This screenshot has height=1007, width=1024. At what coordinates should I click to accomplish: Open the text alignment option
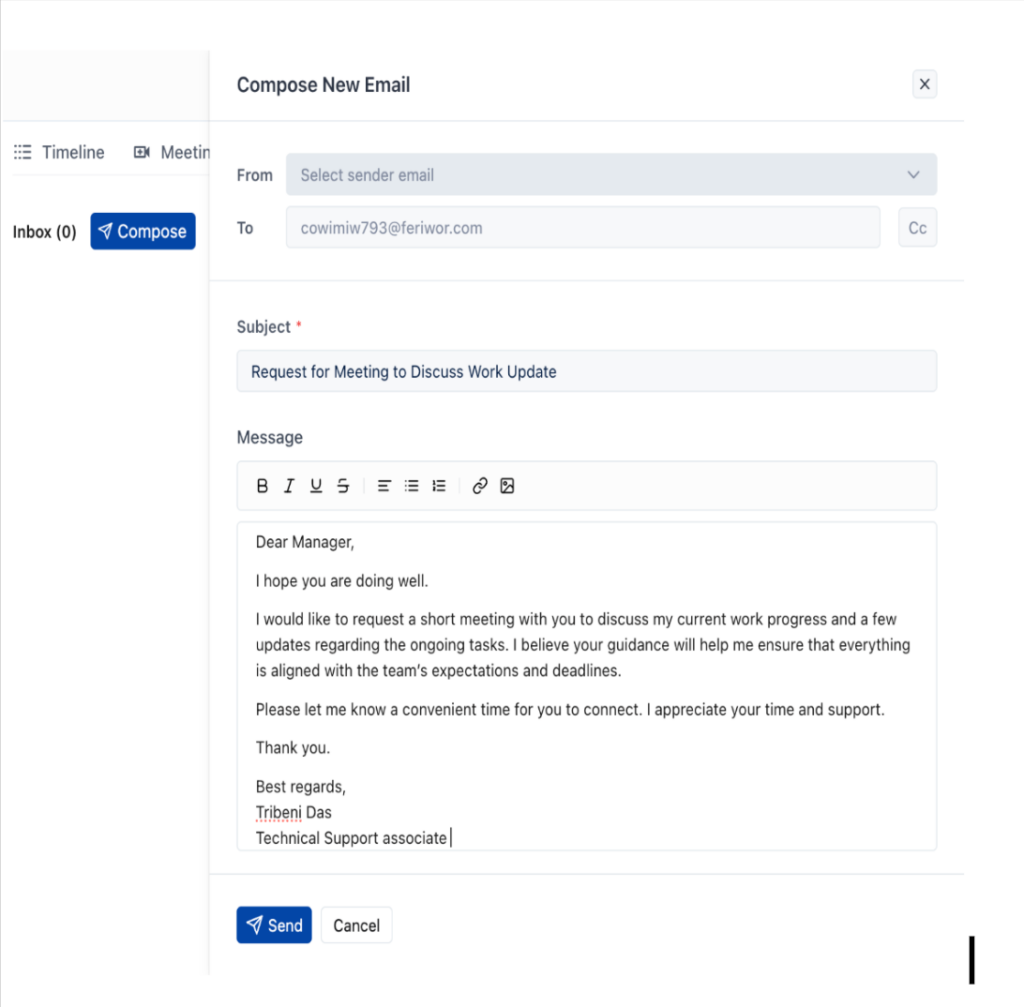[x=383, y=485]
